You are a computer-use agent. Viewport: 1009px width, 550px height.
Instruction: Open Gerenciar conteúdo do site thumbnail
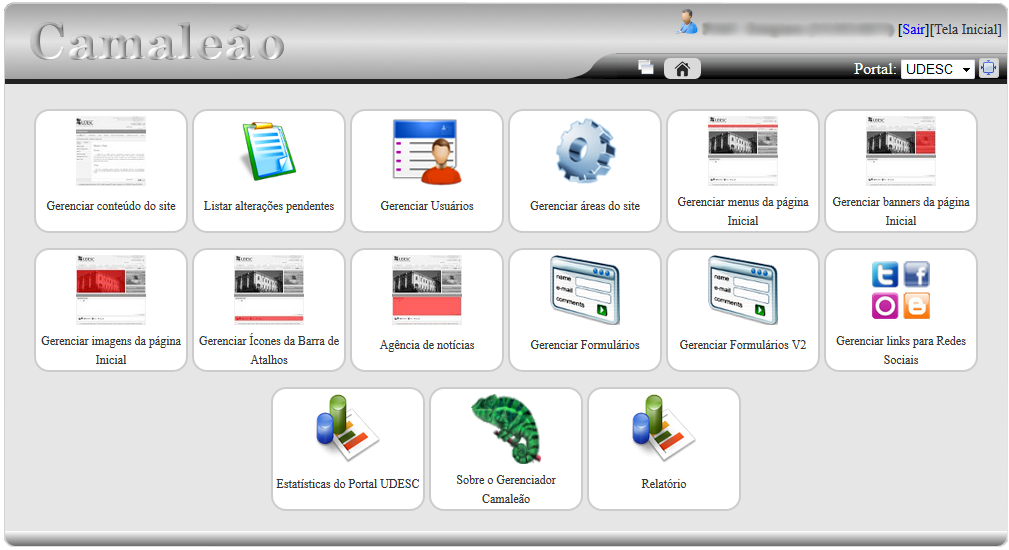pos(111,152)
